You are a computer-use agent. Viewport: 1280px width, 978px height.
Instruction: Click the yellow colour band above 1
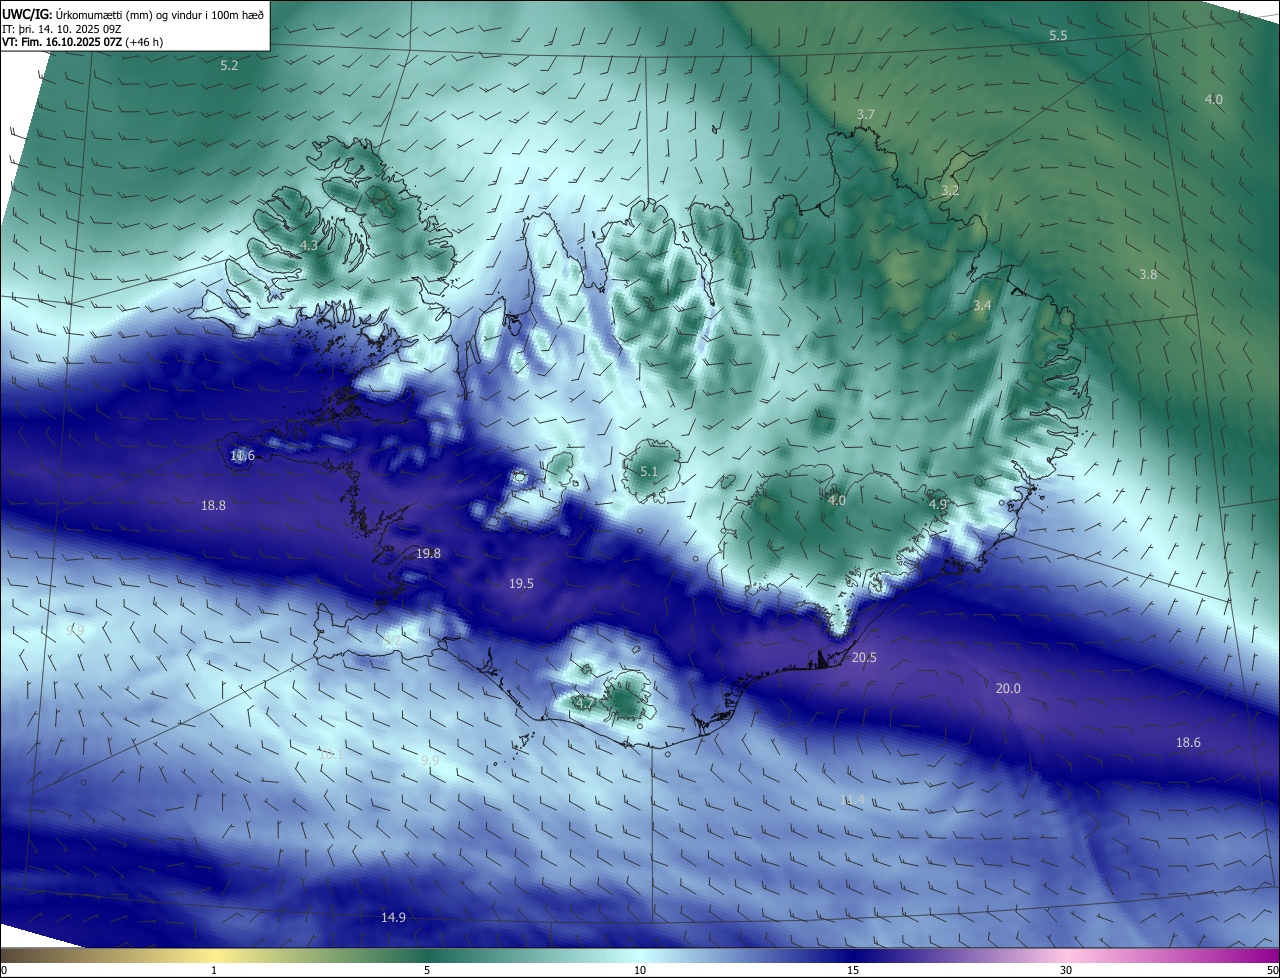click(214, 955)
